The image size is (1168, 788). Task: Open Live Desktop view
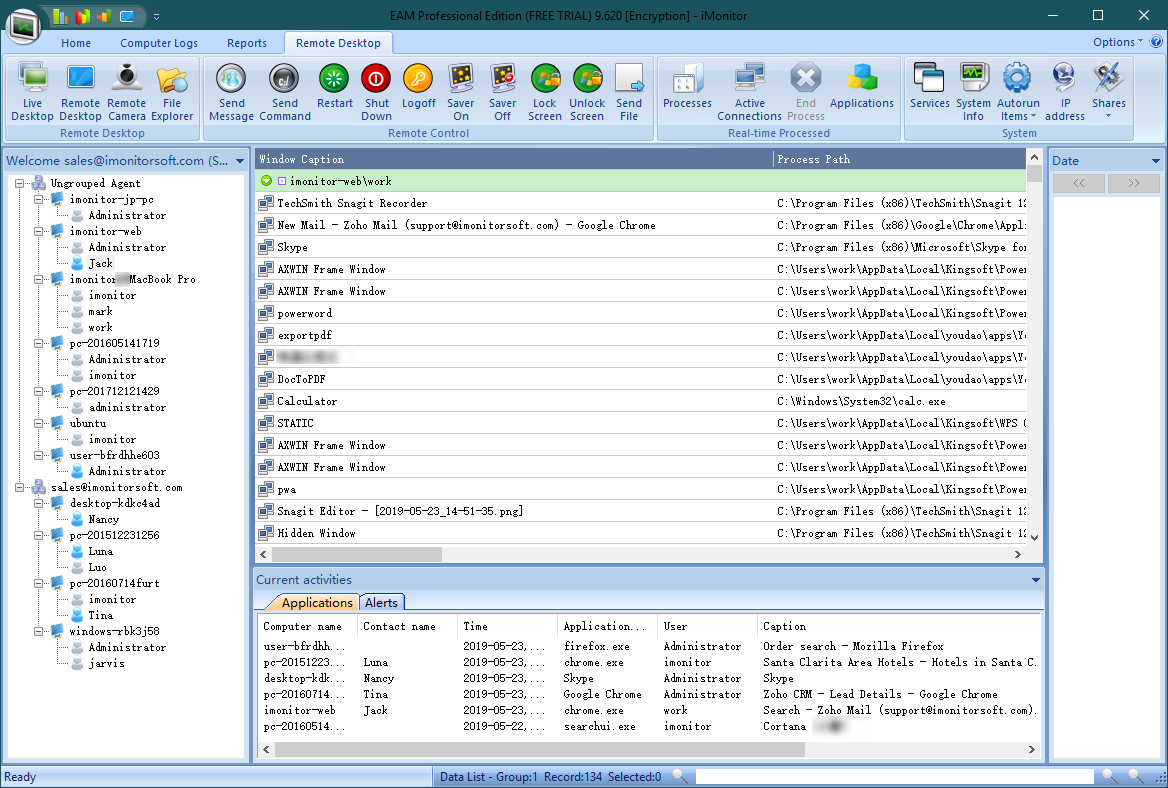32,92
